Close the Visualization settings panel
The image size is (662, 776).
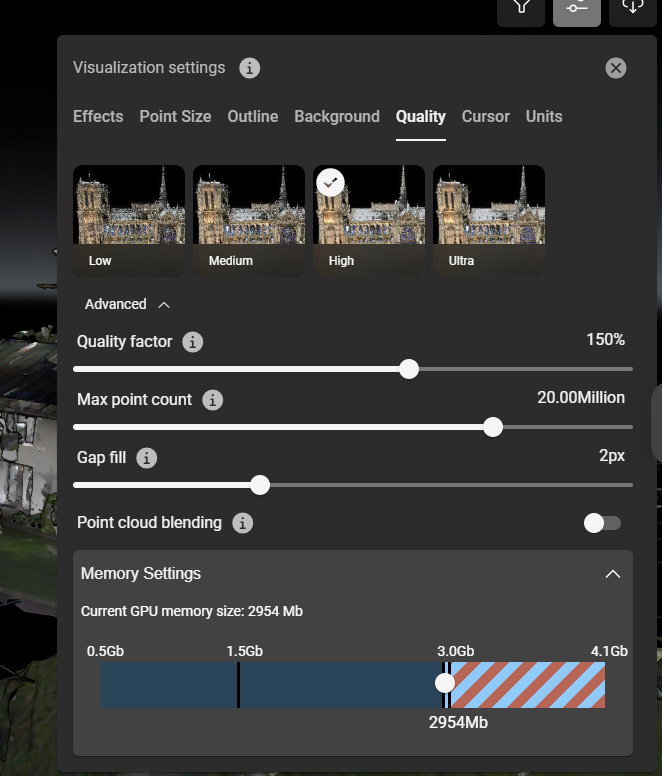616,68
